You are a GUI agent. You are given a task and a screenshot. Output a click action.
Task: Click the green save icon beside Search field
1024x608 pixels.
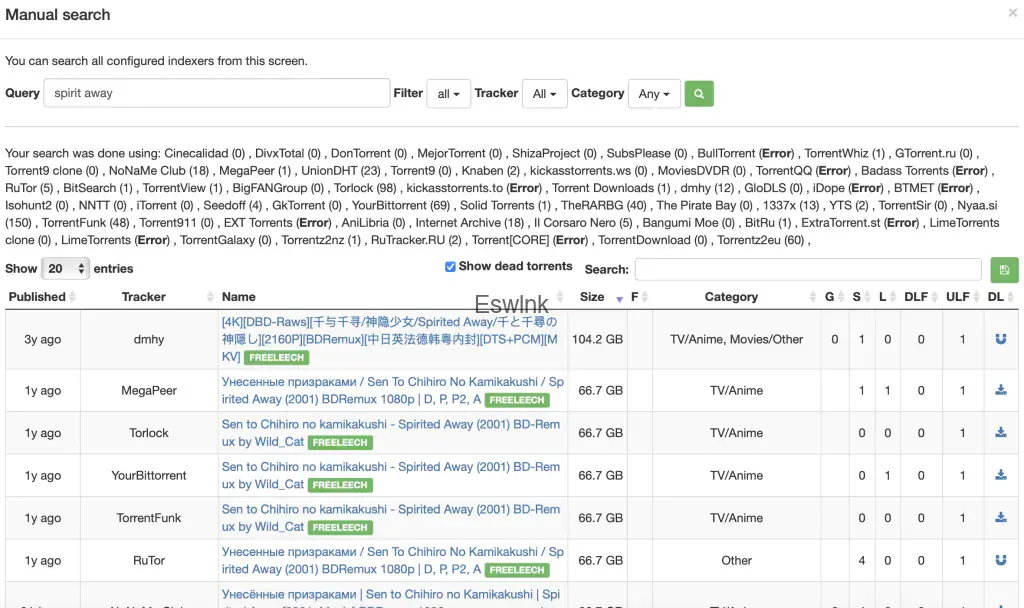[x=1002, y=269]
